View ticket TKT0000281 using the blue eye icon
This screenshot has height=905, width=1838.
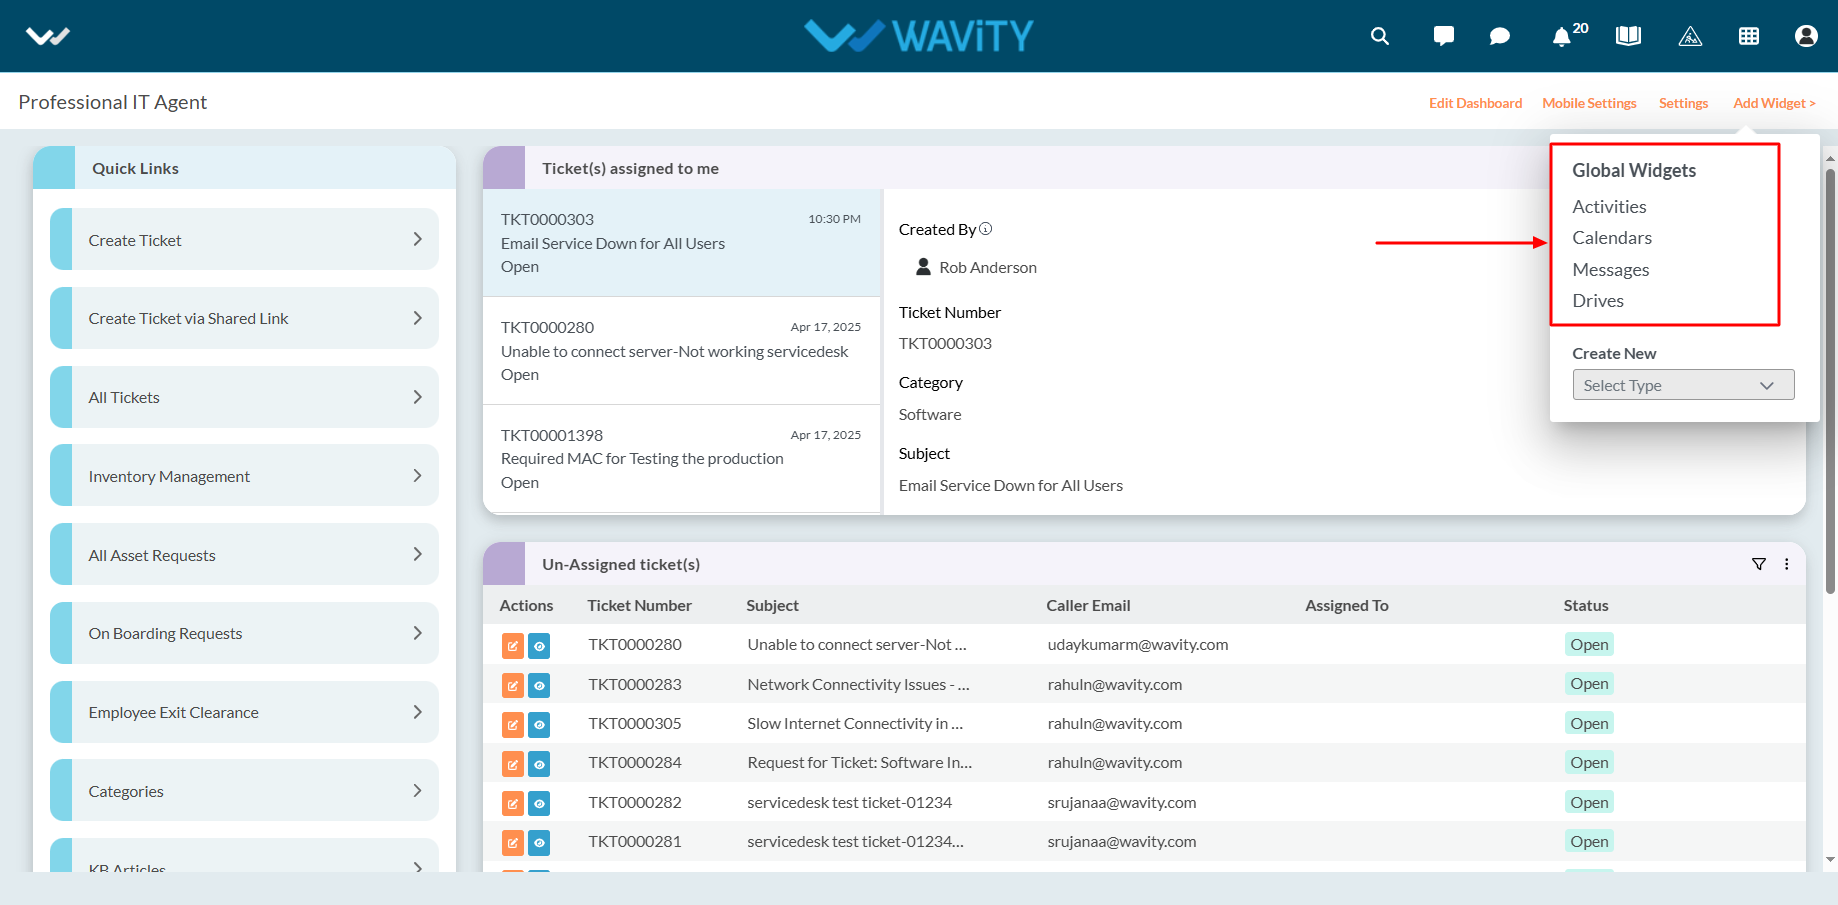coord(539,843)
